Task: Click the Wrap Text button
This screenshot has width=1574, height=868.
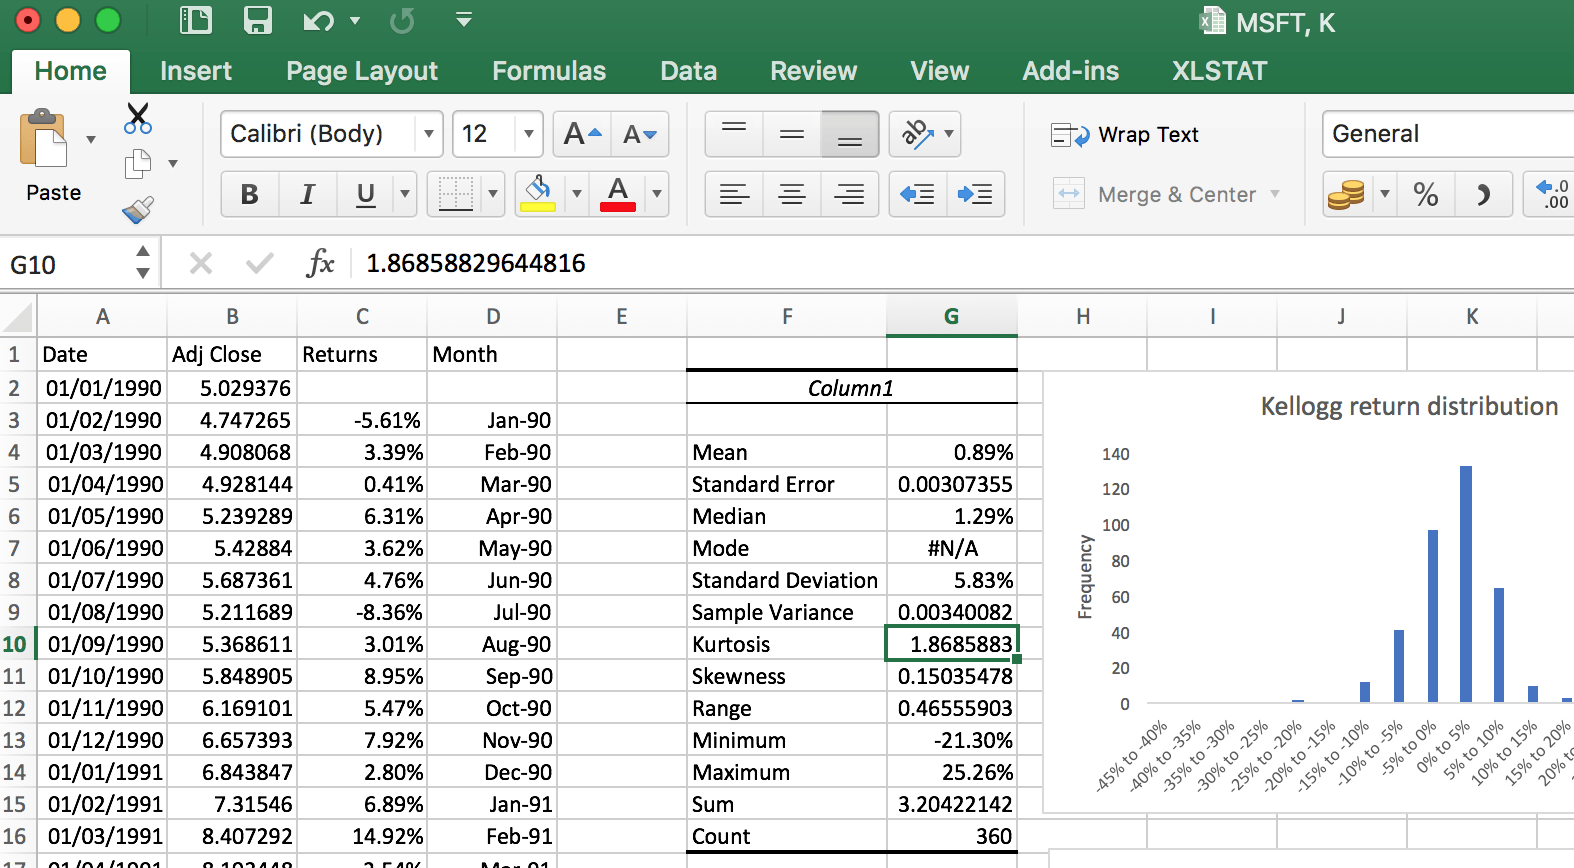Action: pos(1125,135)
